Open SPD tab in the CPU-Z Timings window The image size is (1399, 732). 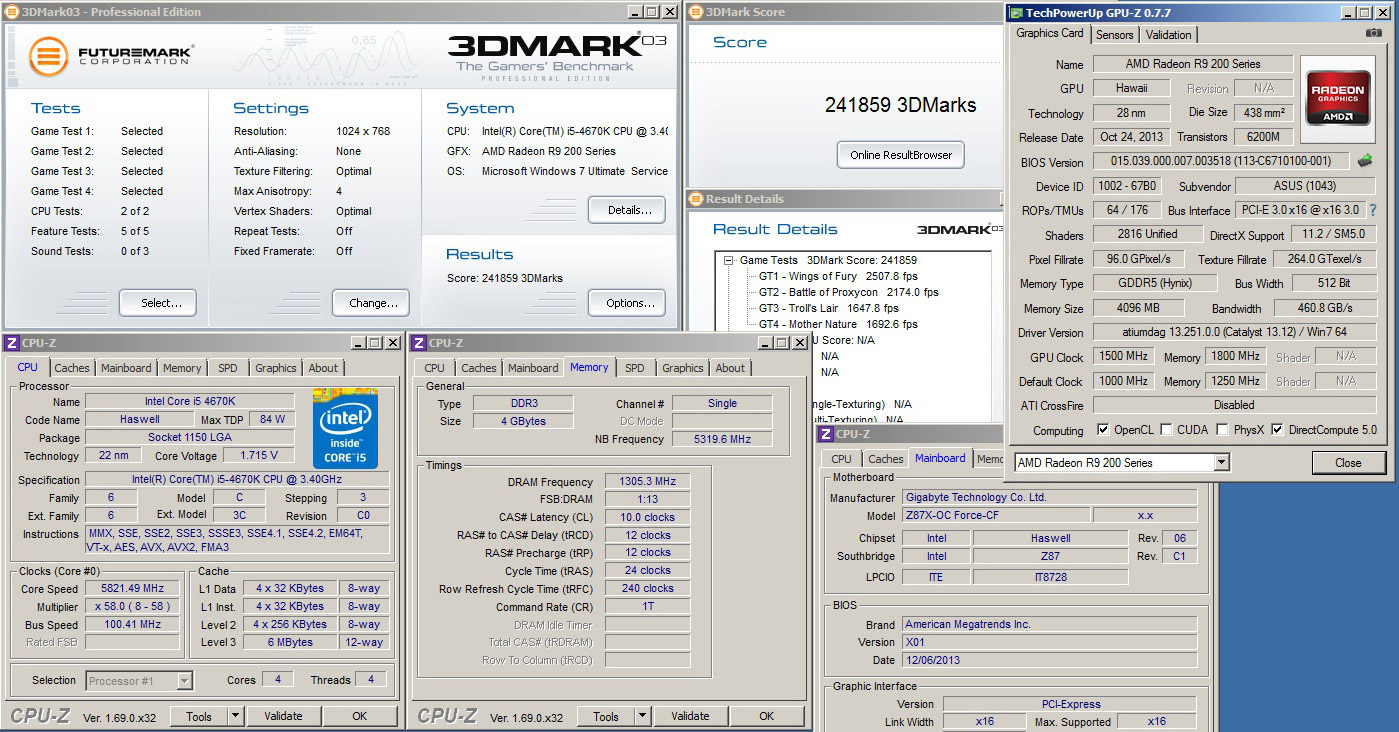[635, 368]
